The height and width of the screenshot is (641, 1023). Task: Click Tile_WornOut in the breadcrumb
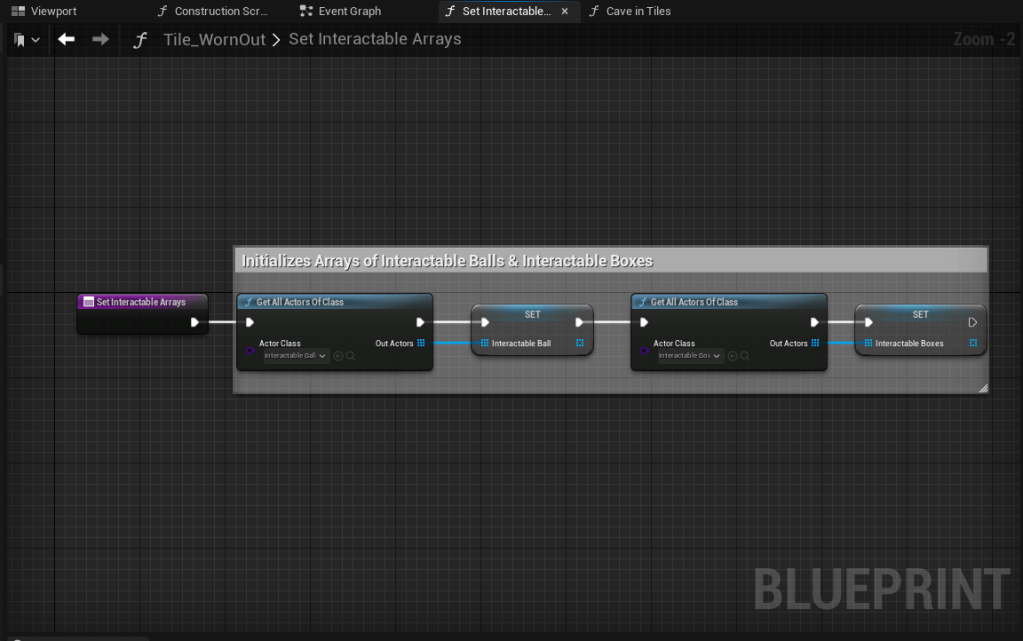[214, 39]
